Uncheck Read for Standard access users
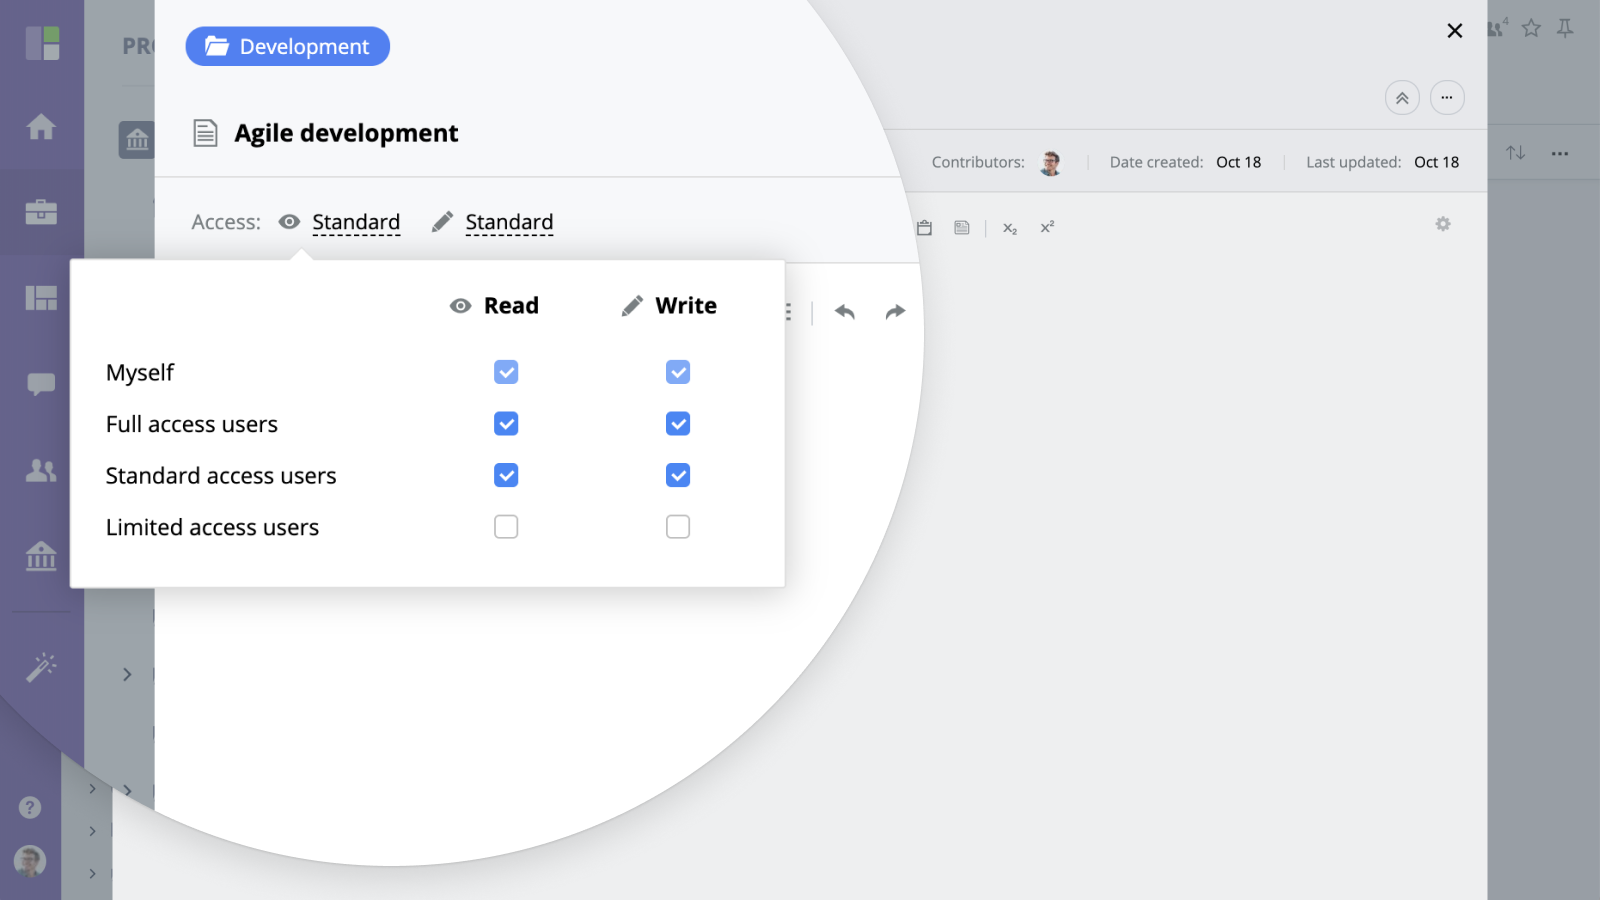The image size is (1600, 900). [506, 475]
